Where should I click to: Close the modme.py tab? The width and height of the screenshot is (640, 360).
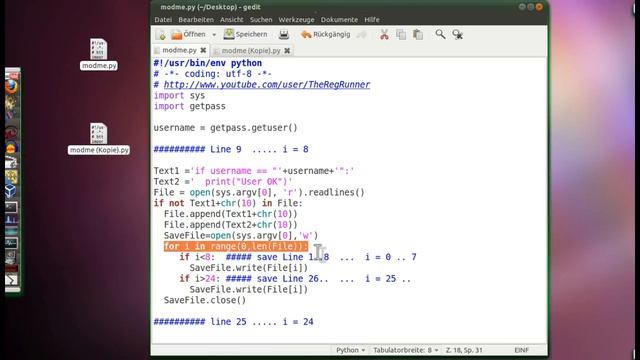(x=203, y=50)
